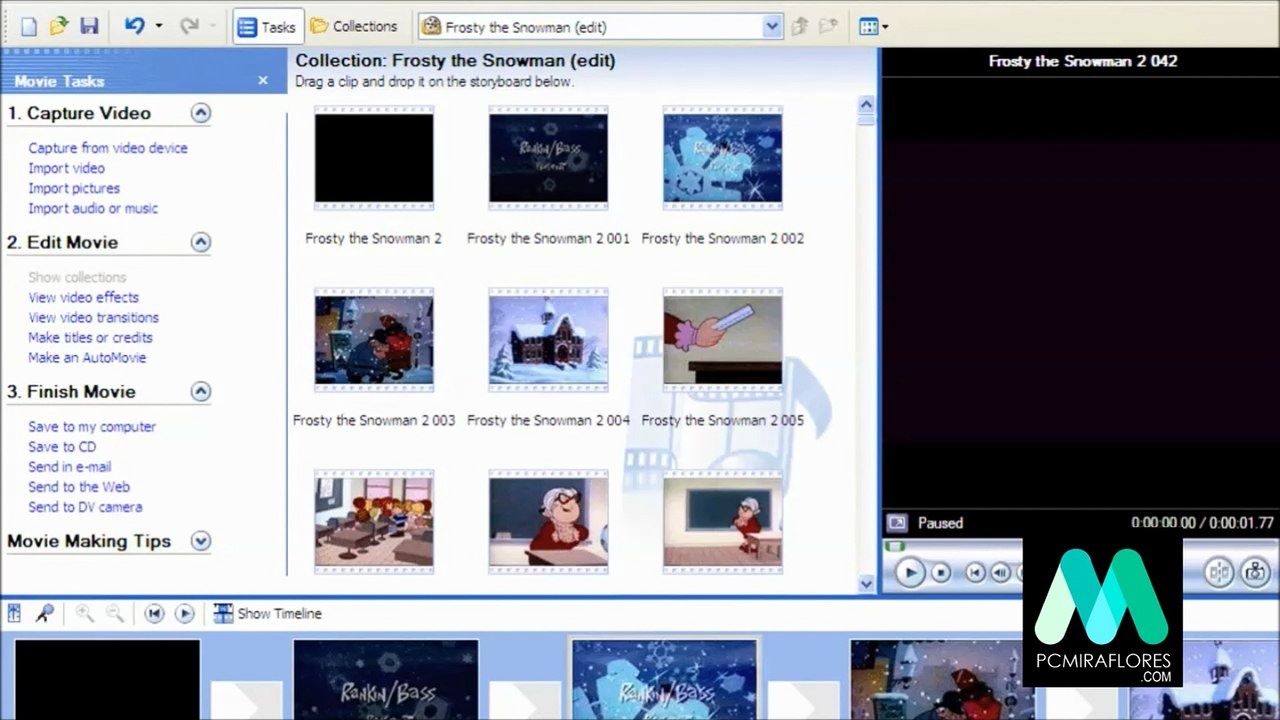Stop playback in the preview monitor
Screen dimensions: 1280x720
[941, 573]
